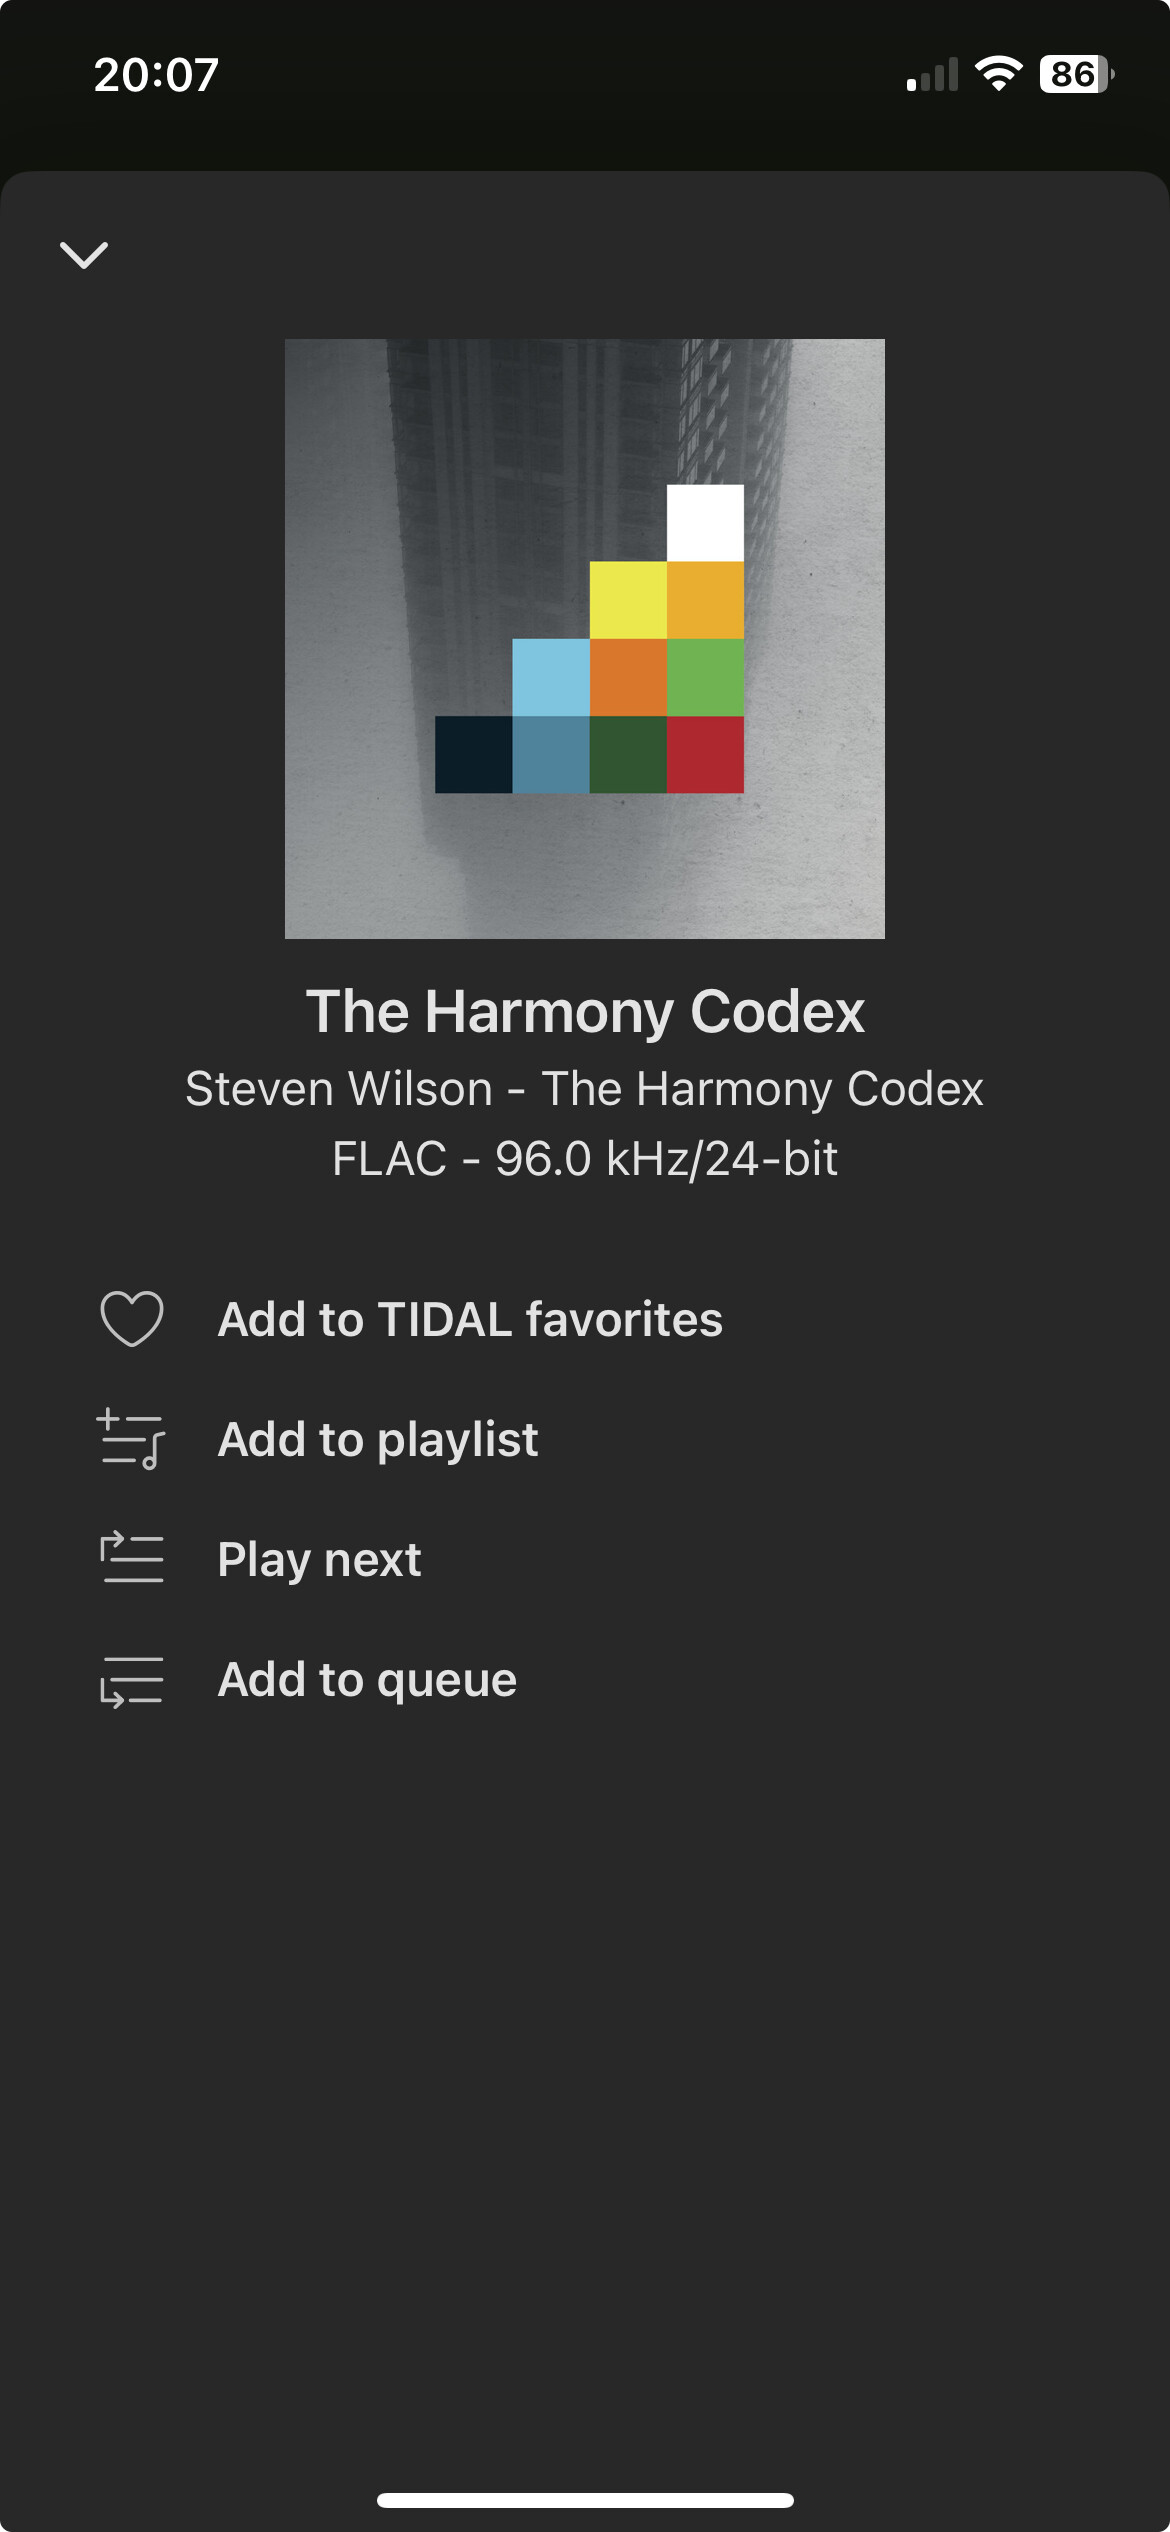The height and width of the screenshot is (2532, 1170).
Task: Choose Add to playlist option
Action: tap(378, 1440)
